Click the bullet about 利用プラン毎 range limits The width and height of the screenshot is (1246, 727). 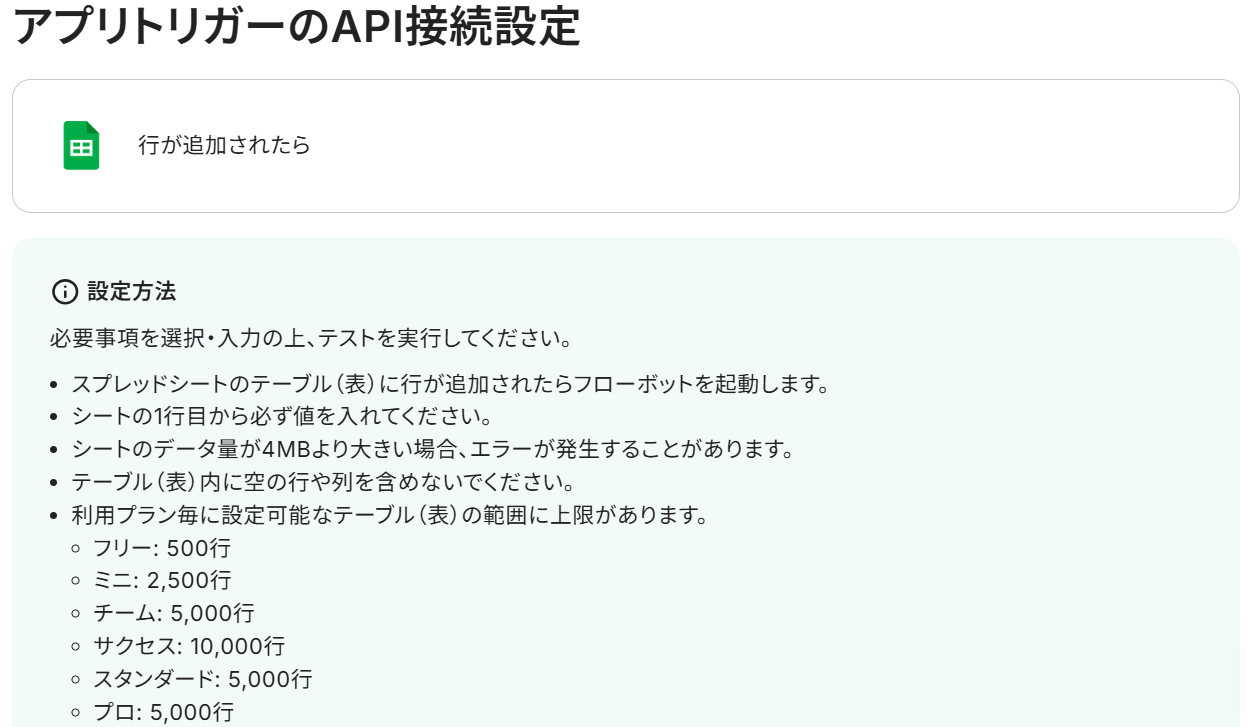[390, 515]
